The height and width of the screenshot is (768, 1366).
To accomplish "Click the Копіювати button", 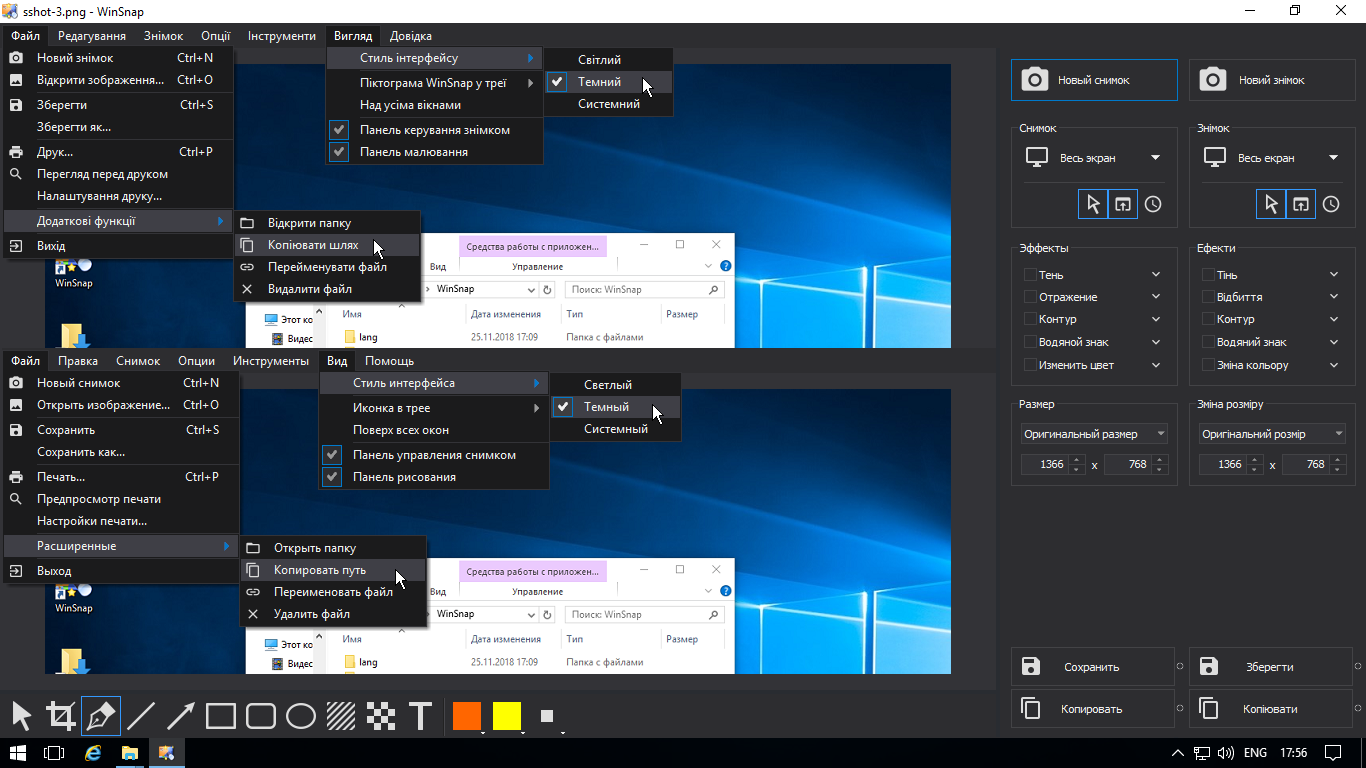I will [x=1270, y=709].
